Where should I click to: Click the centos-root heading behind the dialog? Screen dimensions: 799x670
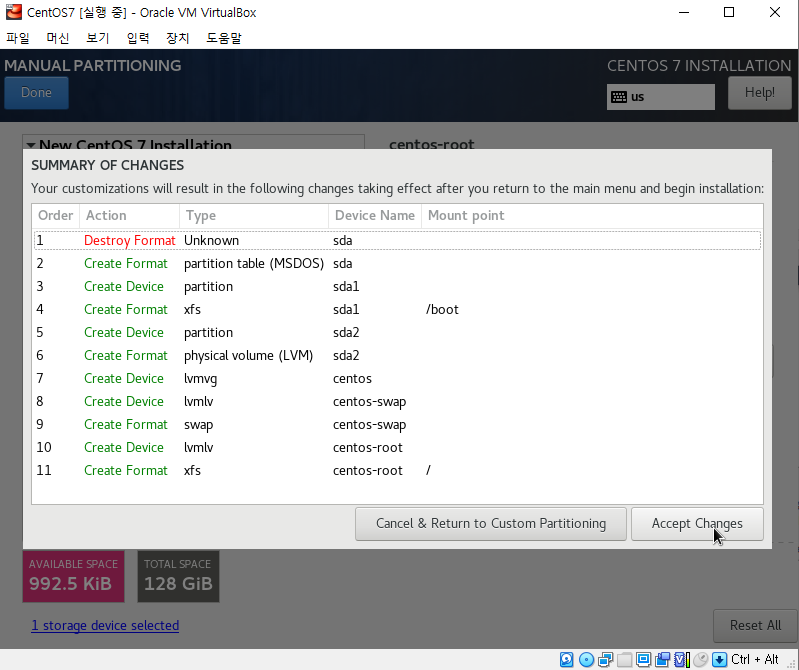432,145
